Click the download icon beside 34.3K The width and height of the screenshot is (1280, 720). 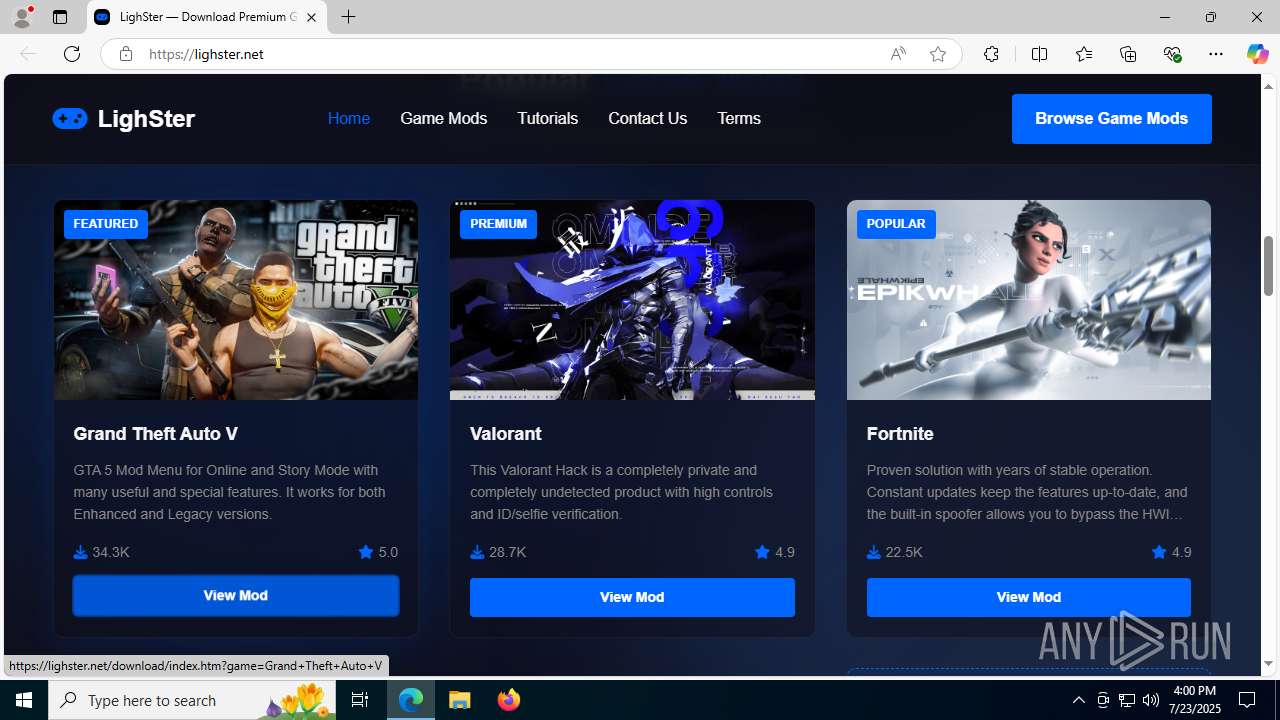pos(80,552)
